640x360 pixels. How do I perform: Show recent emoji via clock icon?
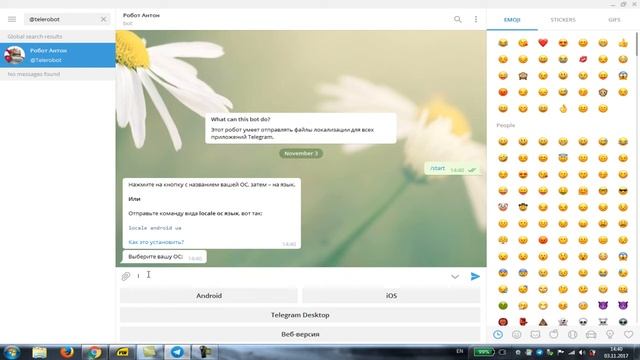click(x=498, y=335)
